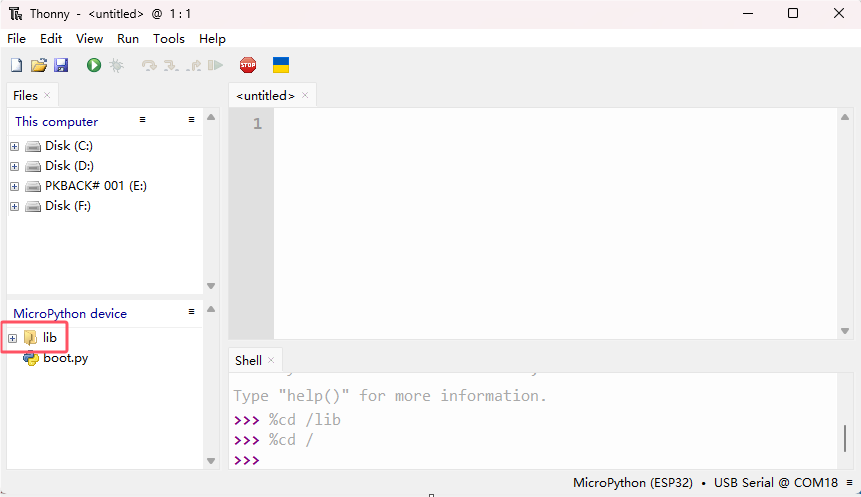Expand the PKBACK# 001 (E:) node
This screenshot has height=497, width=861.
coord(15,187)
